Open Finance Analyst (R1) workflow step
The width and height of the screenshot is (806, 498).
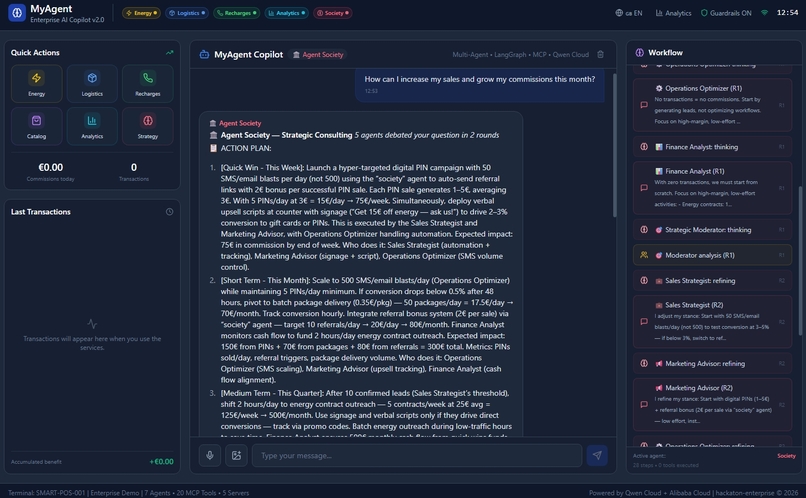click(712, 188)
